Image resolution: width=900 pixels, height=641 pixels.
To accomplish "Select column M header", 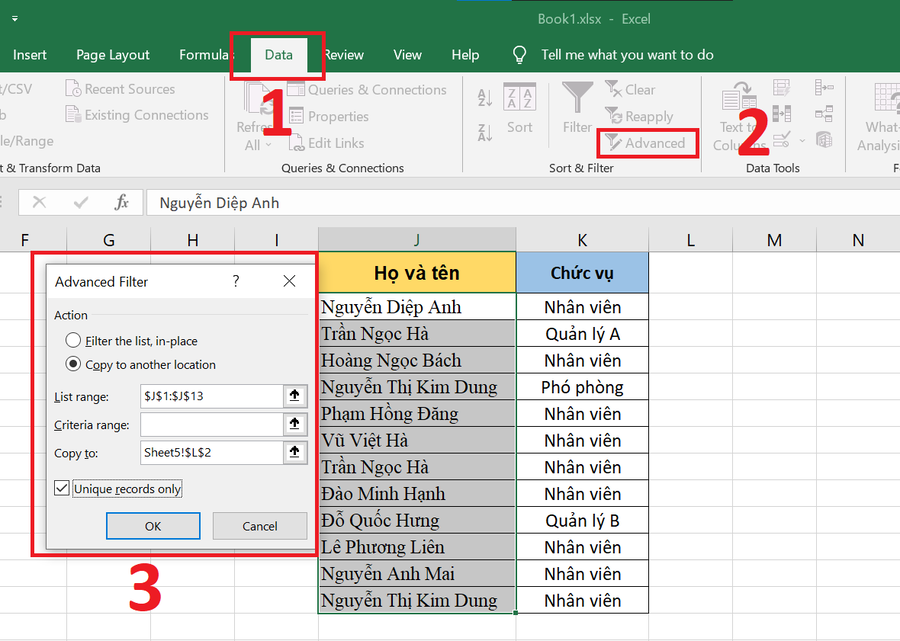I will click(x=774, y=240).
